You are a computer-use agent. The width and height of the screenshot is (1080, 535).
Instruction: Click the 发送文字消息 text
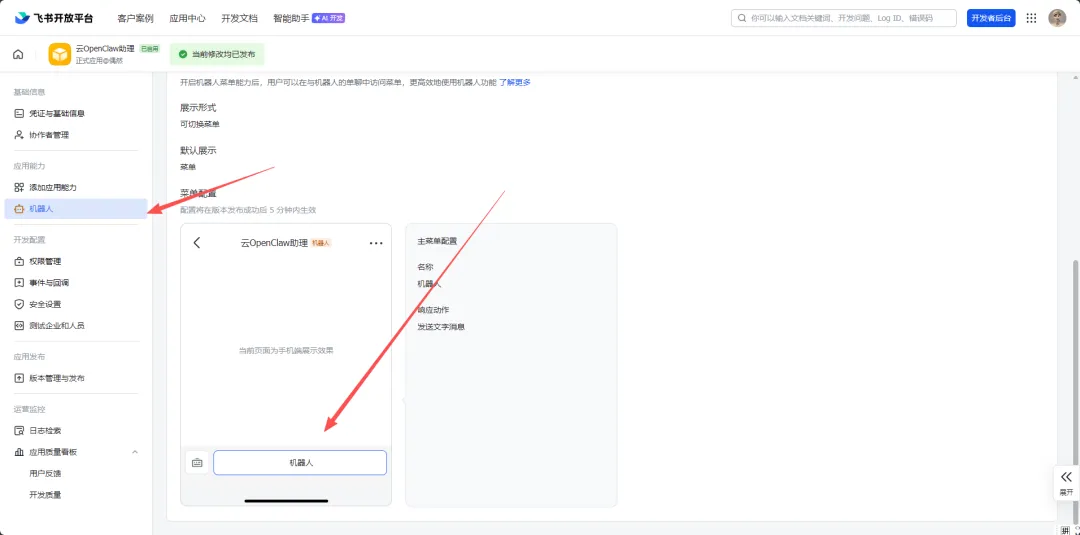441,326
